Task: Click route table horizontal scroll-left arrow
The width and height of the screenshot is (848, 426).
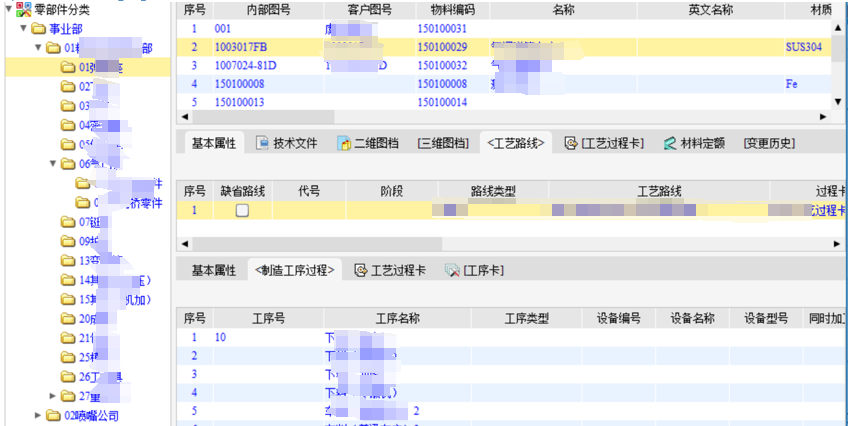Action: pos(184,244)
